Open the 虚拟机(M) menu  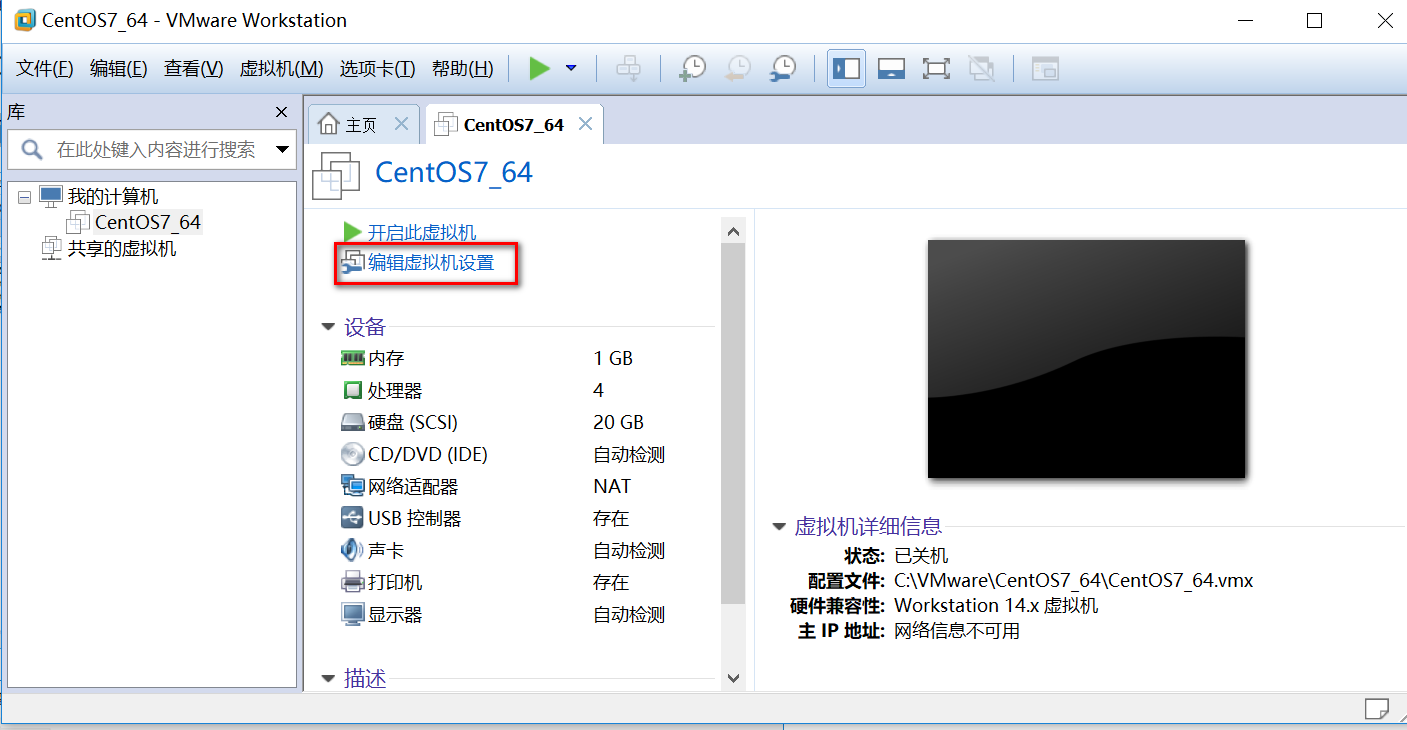click(282, 68)
